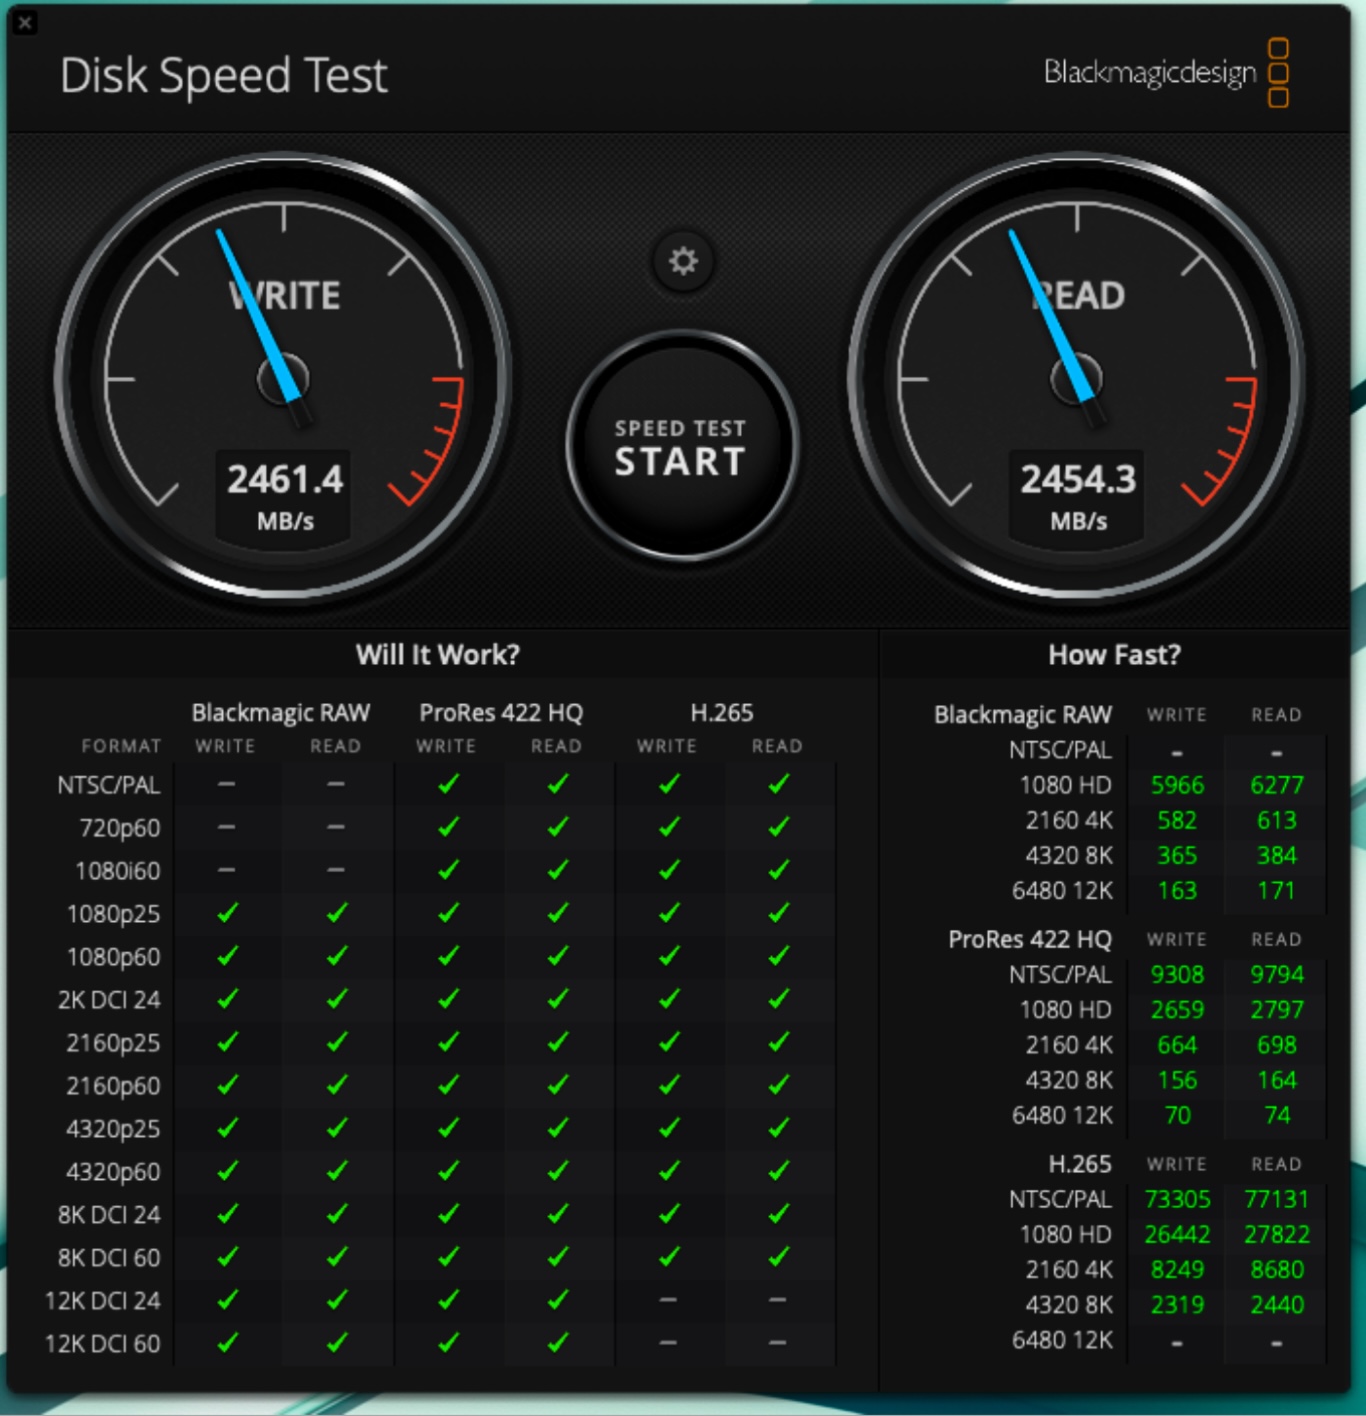This screenshot has height=1416, width=1366.
Task: Click the 4320p25 format row label
Action: click(x=113, y=1129)
